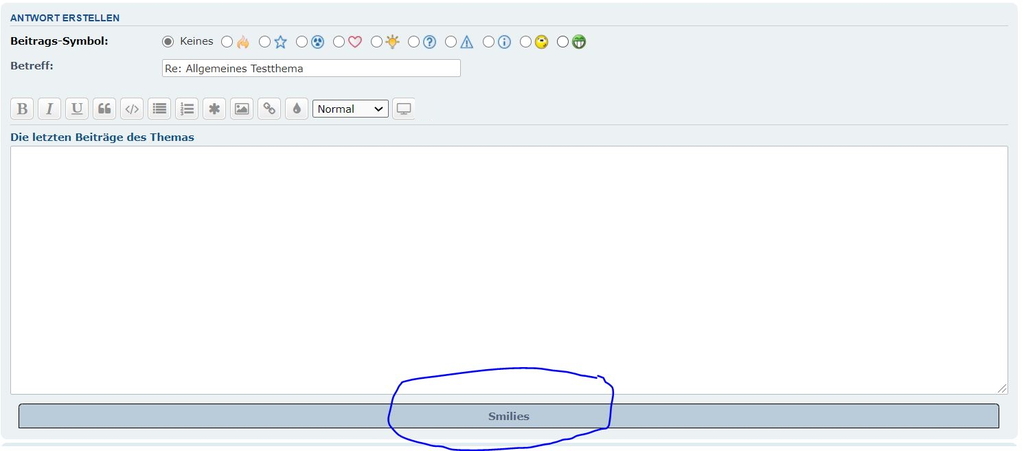Click the Smilies button below the editor

point(509,416)
